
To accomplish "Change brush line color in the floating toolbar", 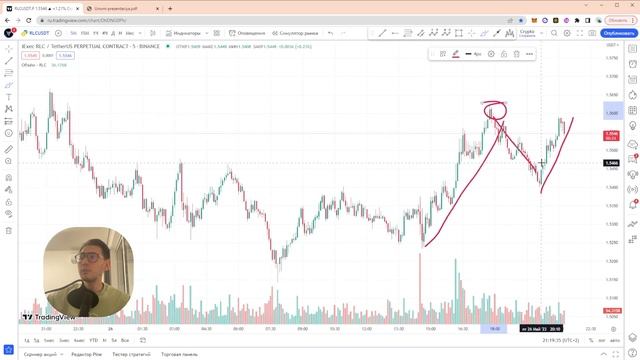I will click(x=456, y=54).
